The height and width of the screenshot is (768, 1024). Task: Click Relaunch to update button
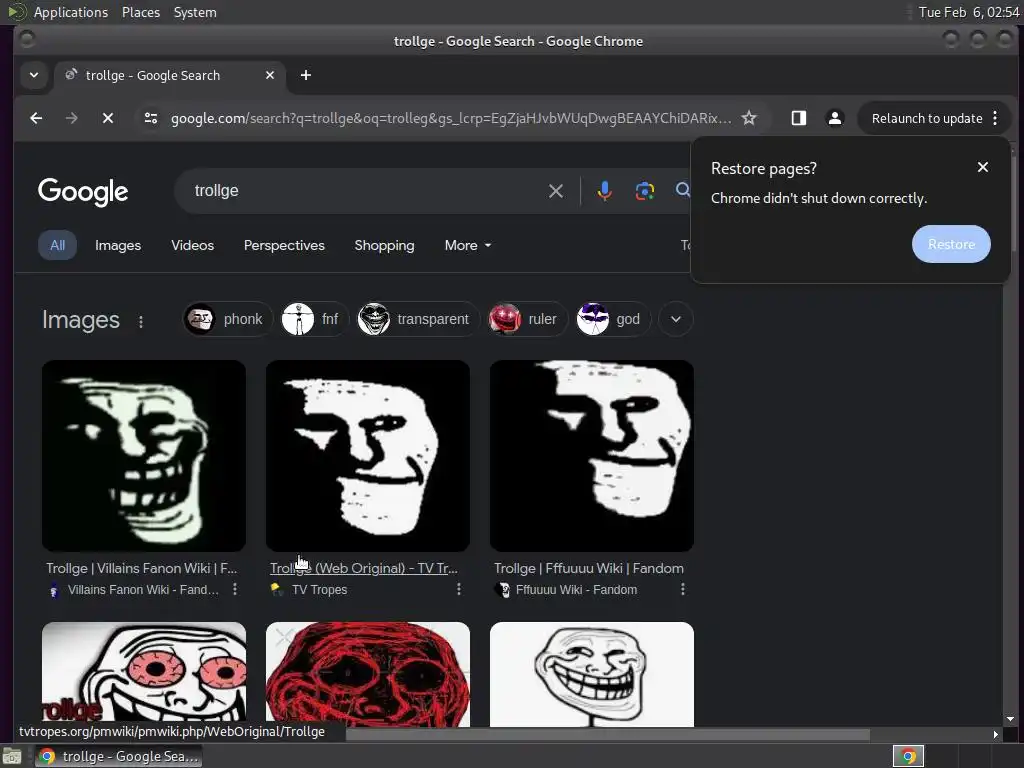pyautogui.click(x=927, y=118)
